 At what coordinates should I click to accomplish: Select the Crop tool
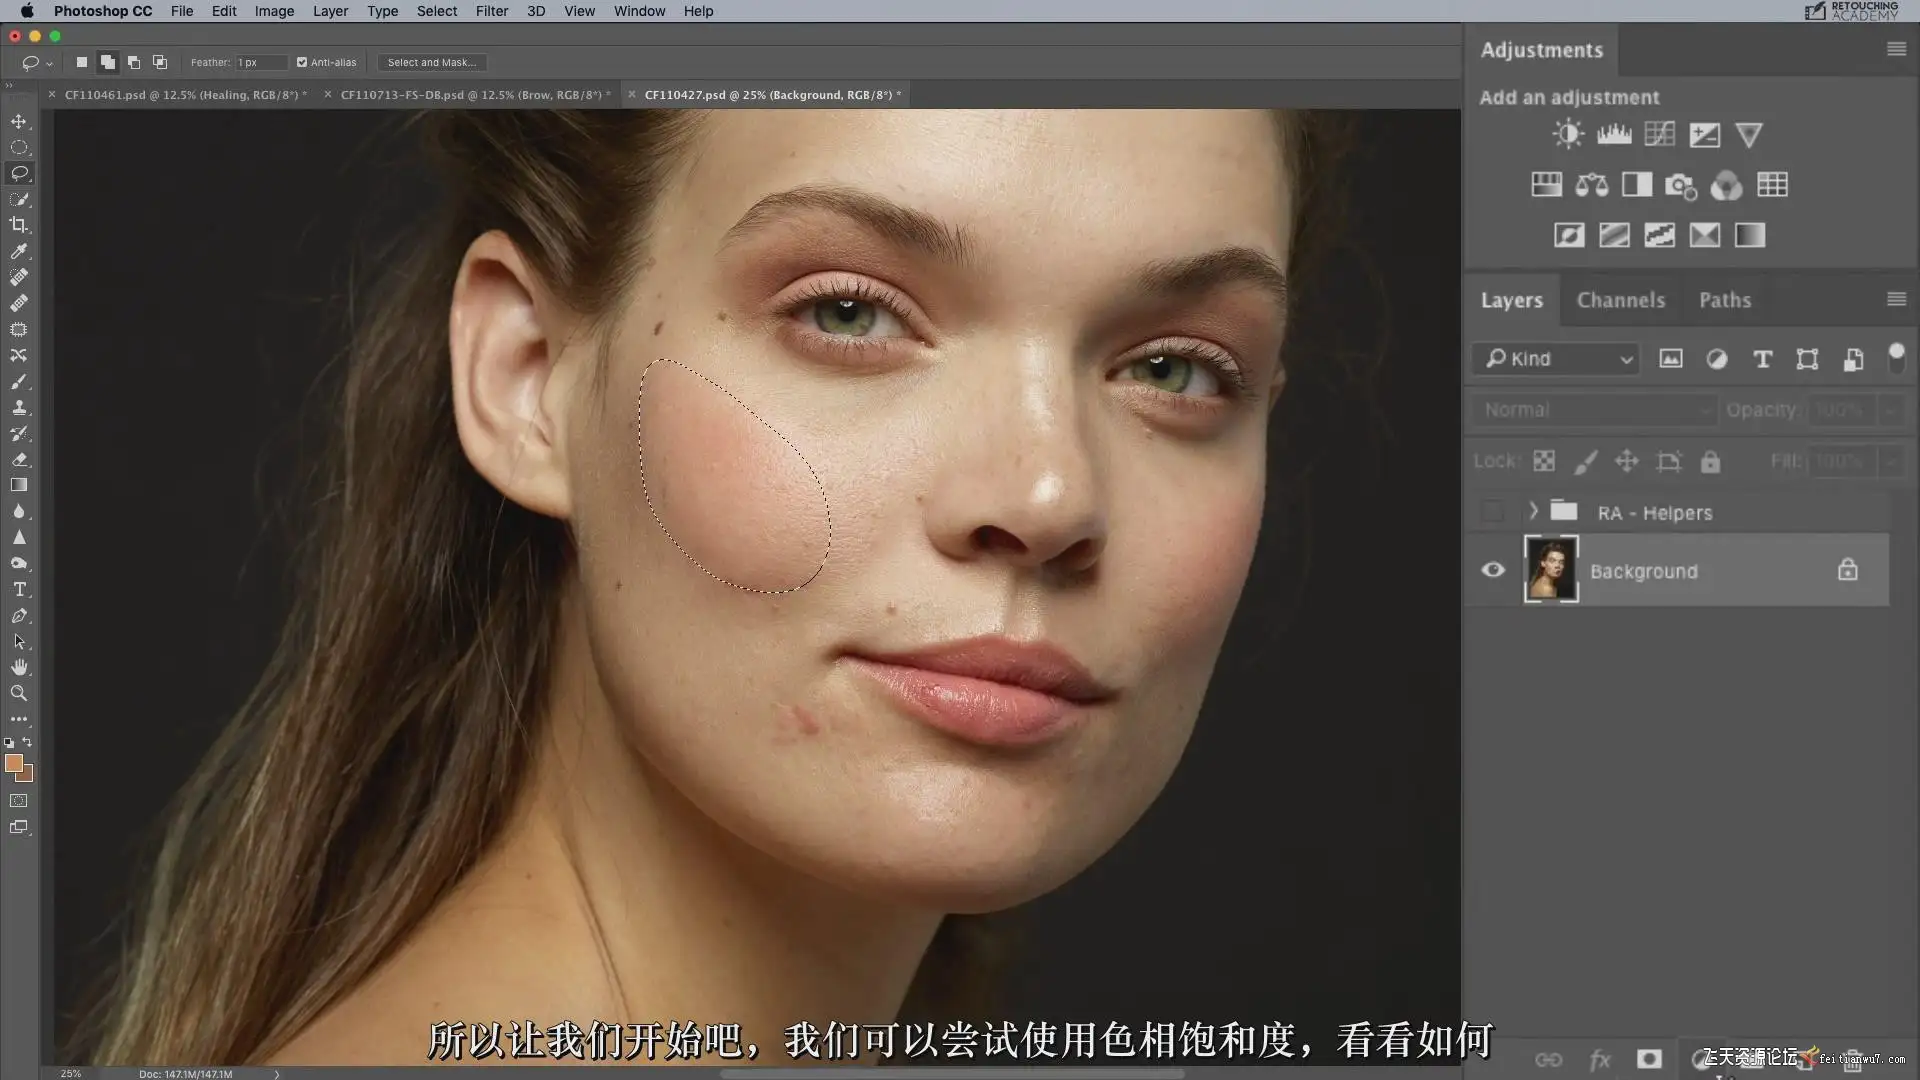pyautogui.click(x=19, y=225)
